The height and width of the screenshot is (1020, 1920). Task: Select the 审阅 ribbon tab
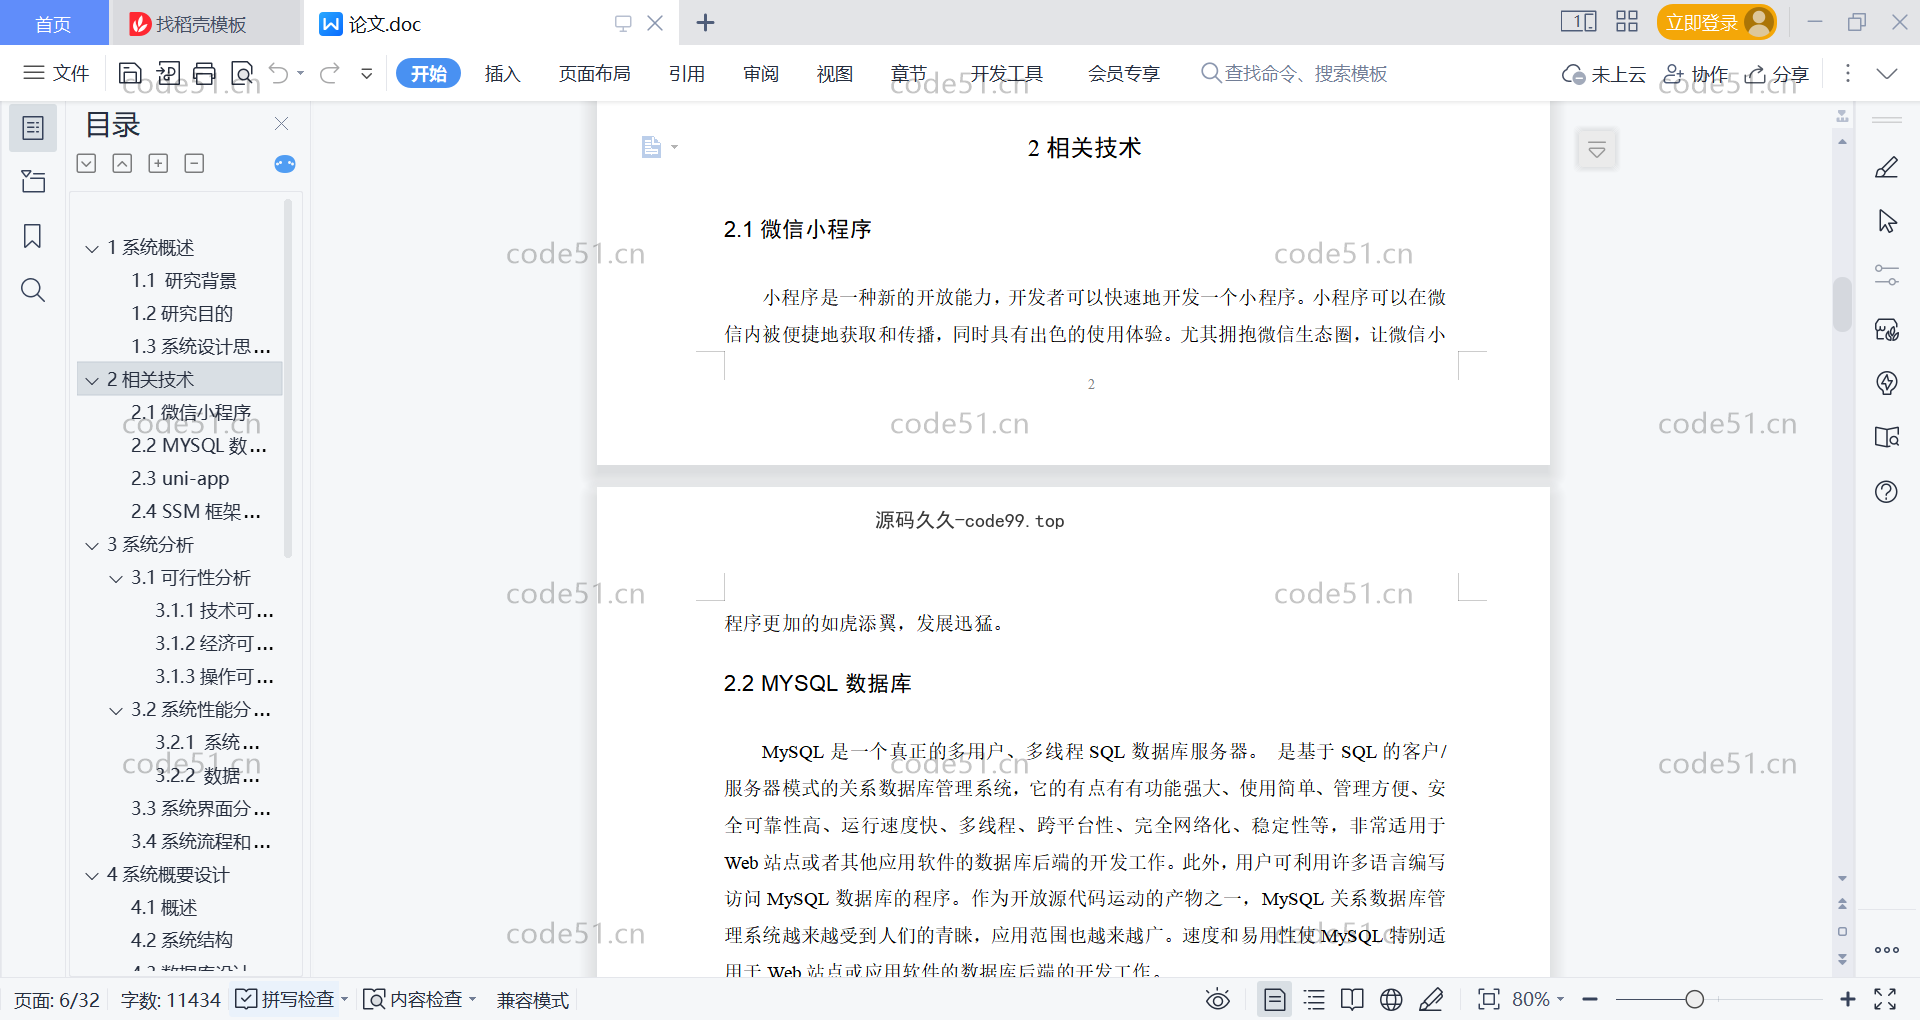pyautogui.click(x=760, y=73)
